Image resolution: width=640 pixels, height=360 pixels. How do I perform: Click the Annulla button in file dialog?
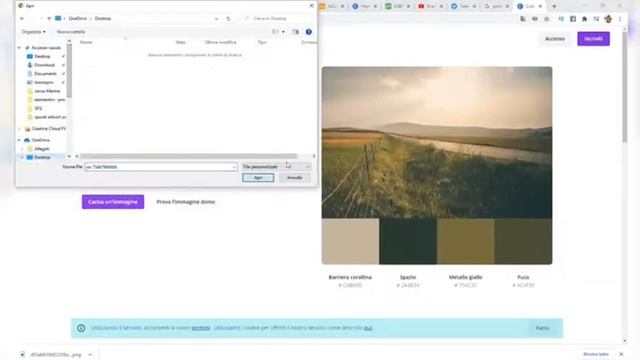click(x=294, y=178)
